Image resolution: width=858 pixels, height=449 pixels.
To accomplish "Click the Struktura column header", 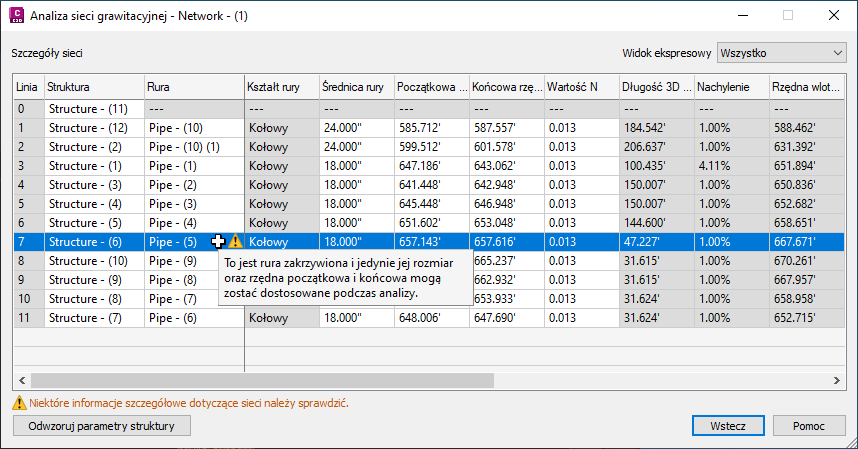I will click(94, 87).
